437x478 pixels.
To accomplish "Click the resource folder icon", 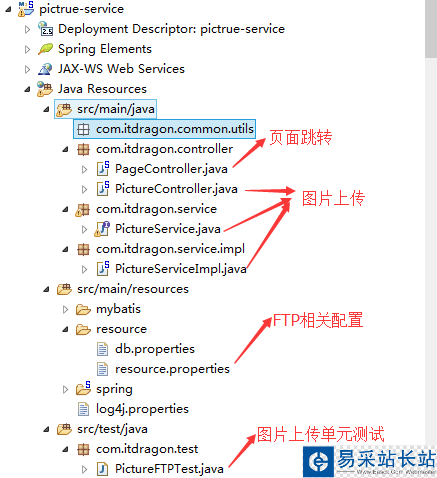I will pyautogui.click(x=83, y=329).
